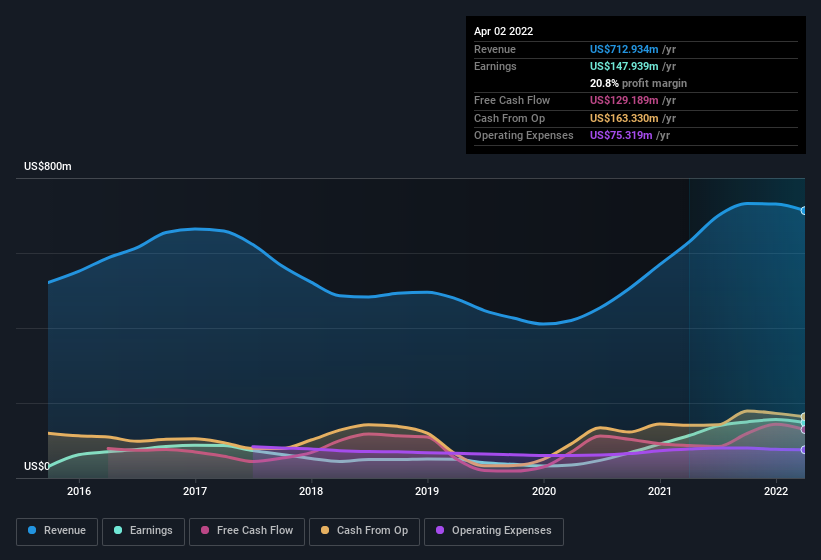Click the Cash From Op tooltip label

coord(509,118)
